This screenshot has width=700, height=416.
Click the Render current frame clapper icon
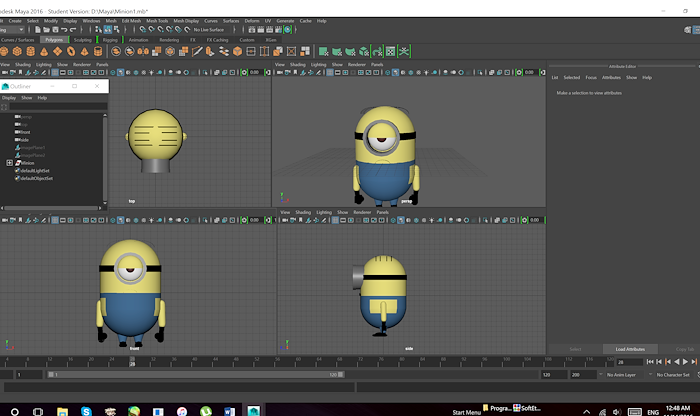[261, 29]
